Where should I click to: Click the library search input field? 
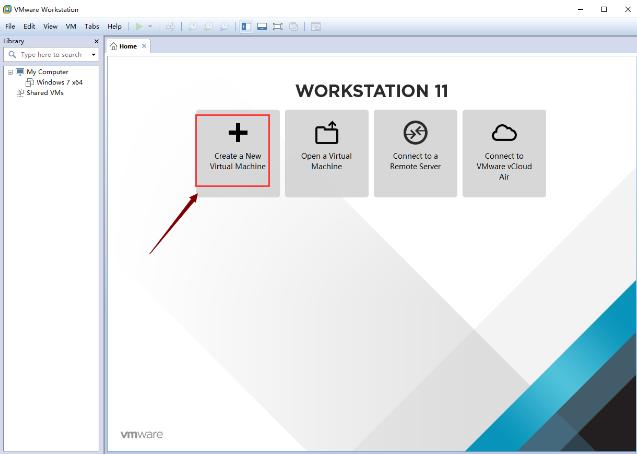tap(50, 54)
